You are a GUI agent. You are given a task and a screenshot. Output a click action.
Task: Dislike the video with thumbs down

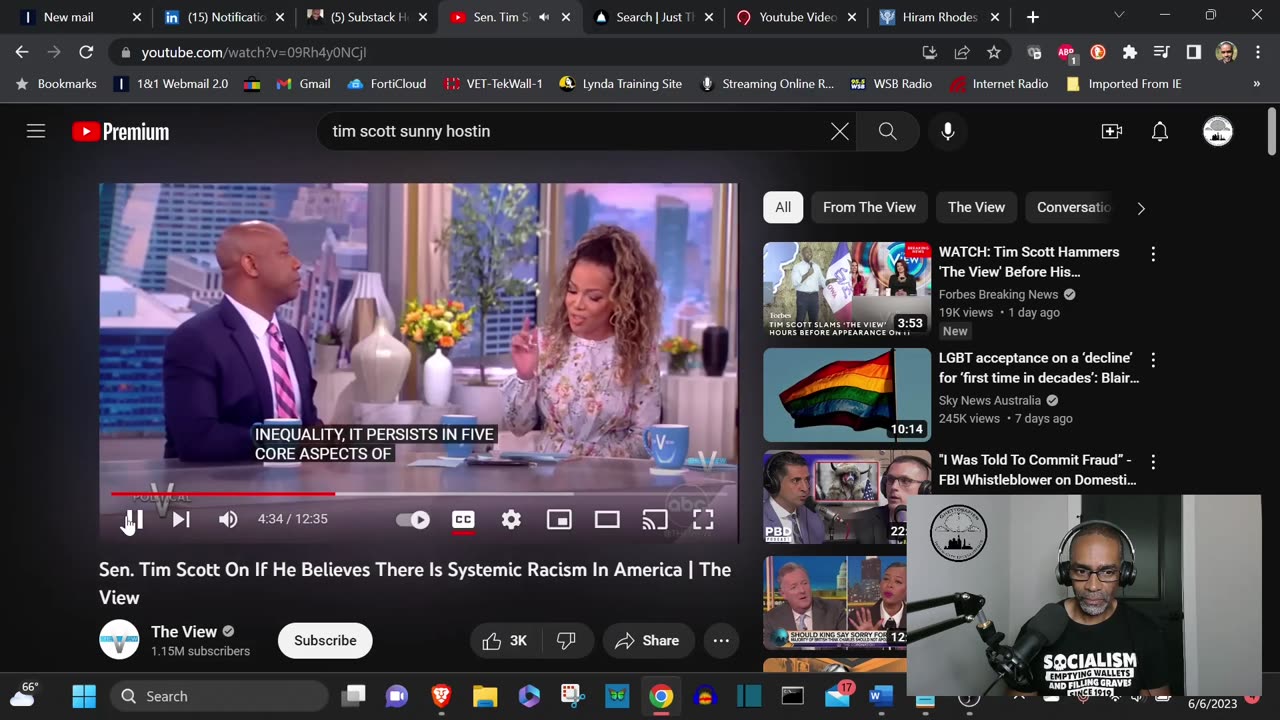click(566, 641)
